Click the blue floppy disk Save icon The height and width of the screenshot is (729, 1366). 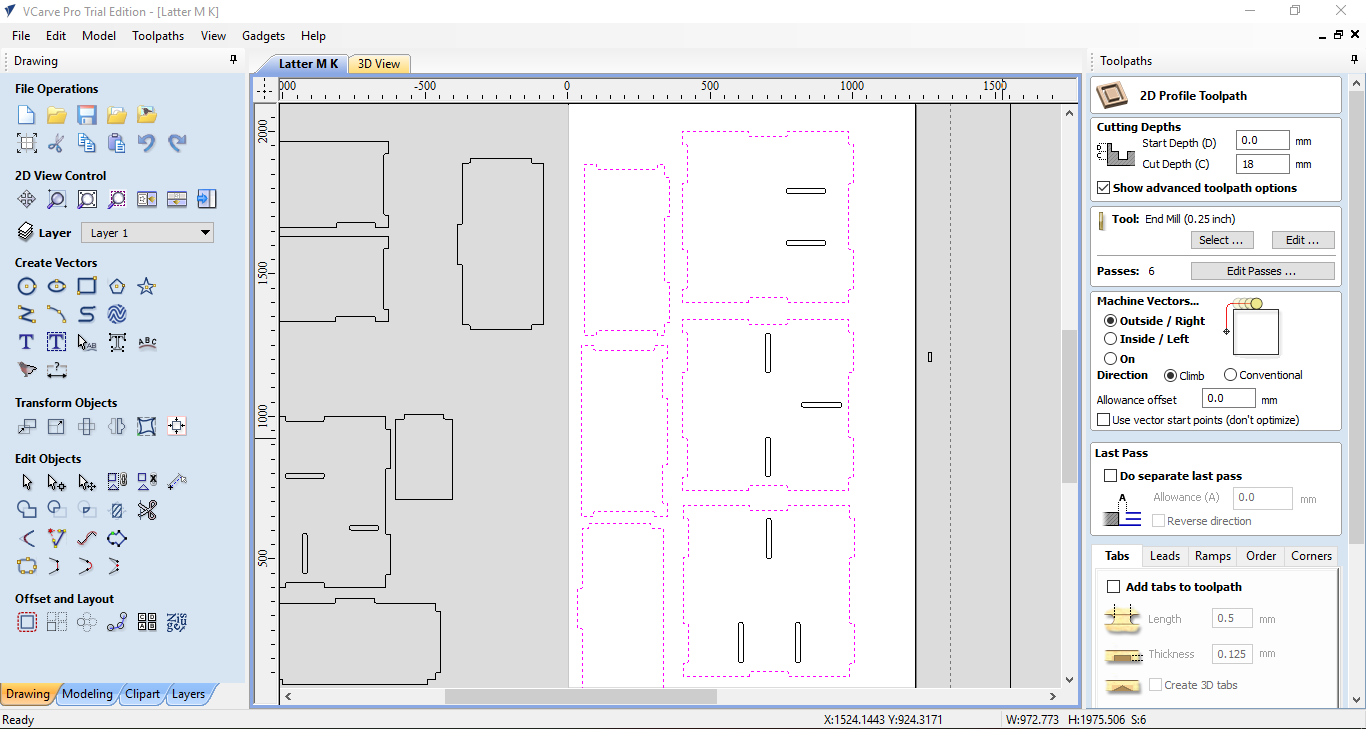pos(87,115)
